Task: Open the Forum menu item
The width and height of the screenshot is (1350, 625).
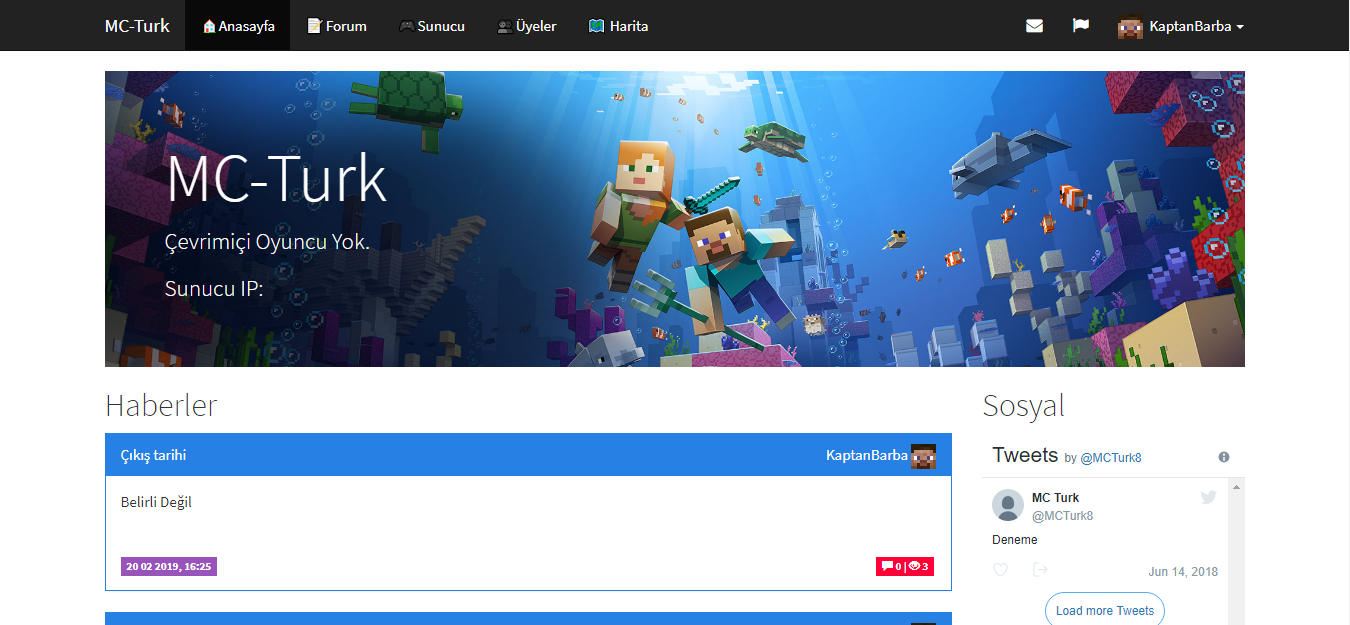Action: [x=337, y=26]
